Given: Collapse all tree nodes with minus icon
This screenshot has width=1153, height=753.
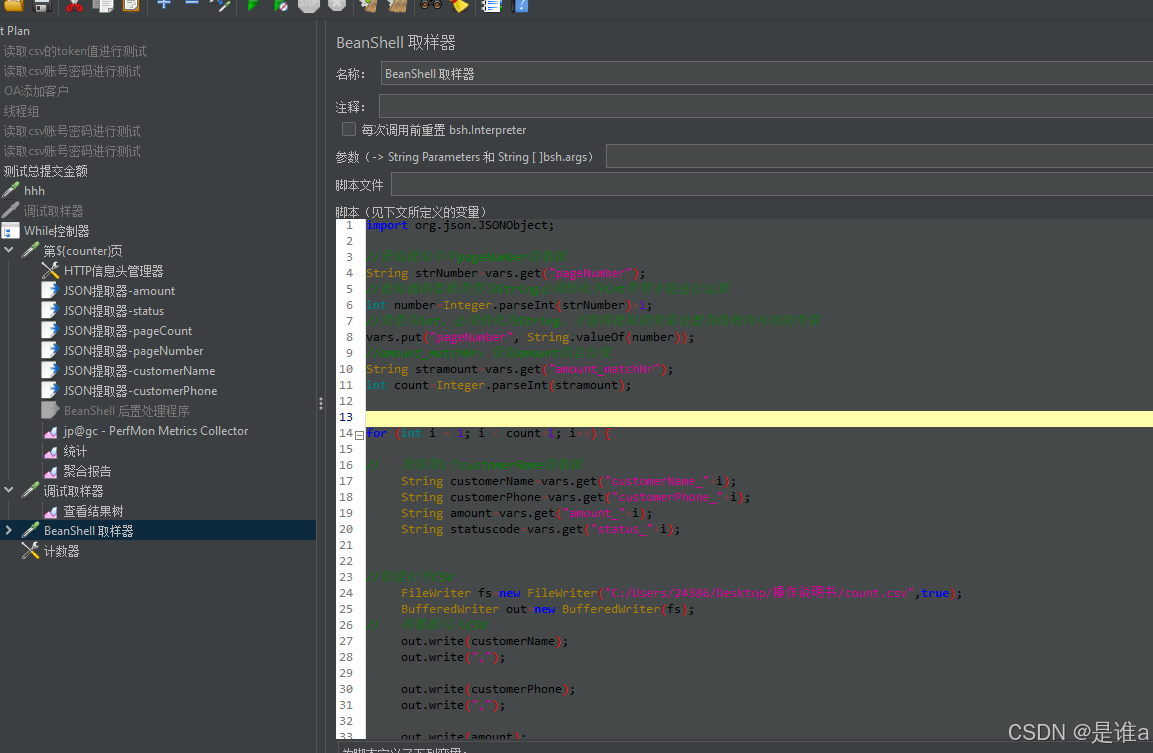Looking at the screenshot, I should coord(192,7).
